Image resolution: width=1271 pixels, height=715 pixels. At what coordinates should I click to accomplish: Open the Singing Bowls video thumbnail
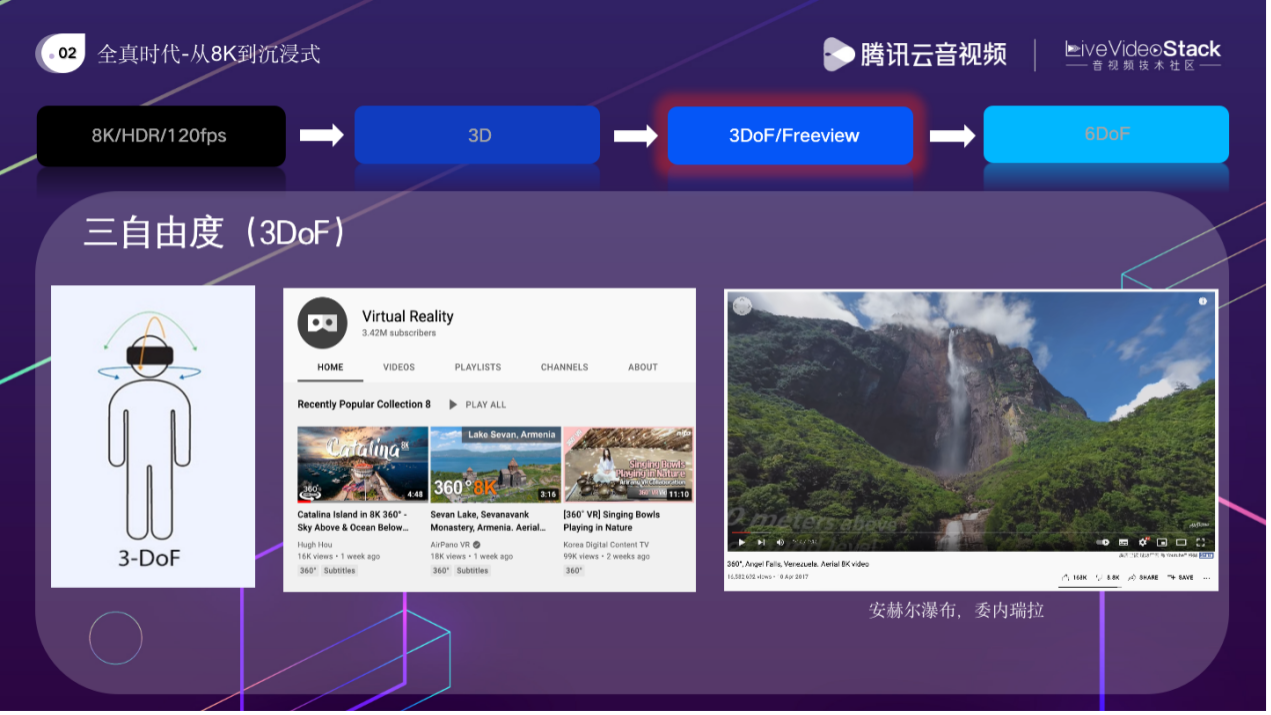tap(628, 464)
